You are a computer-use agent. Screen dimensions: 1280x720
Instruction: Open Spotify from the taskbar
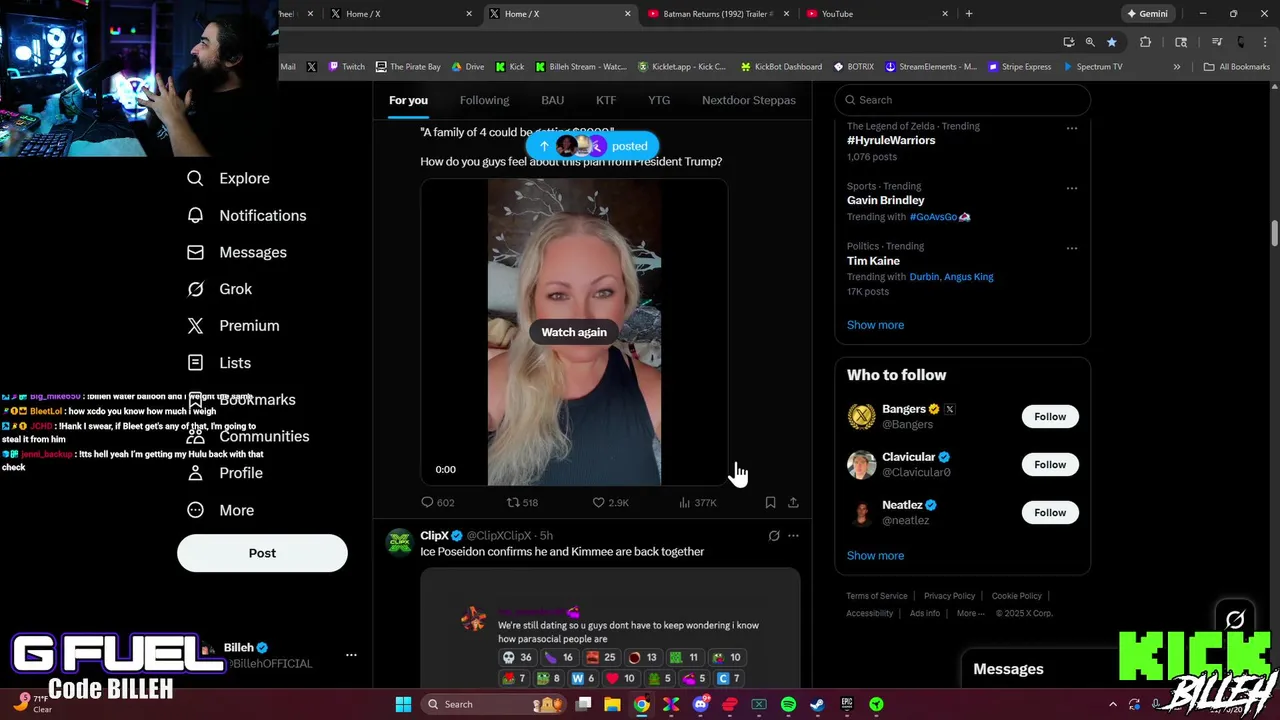pyautogui.click(x=788, y=704)
